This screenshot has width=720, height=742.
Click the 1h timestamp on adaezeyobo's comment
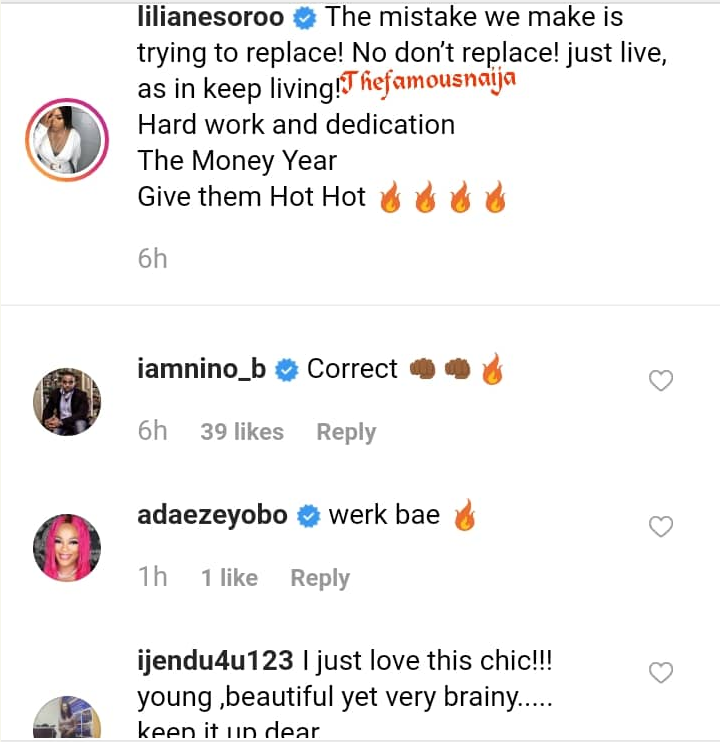(x=152, y=578)
